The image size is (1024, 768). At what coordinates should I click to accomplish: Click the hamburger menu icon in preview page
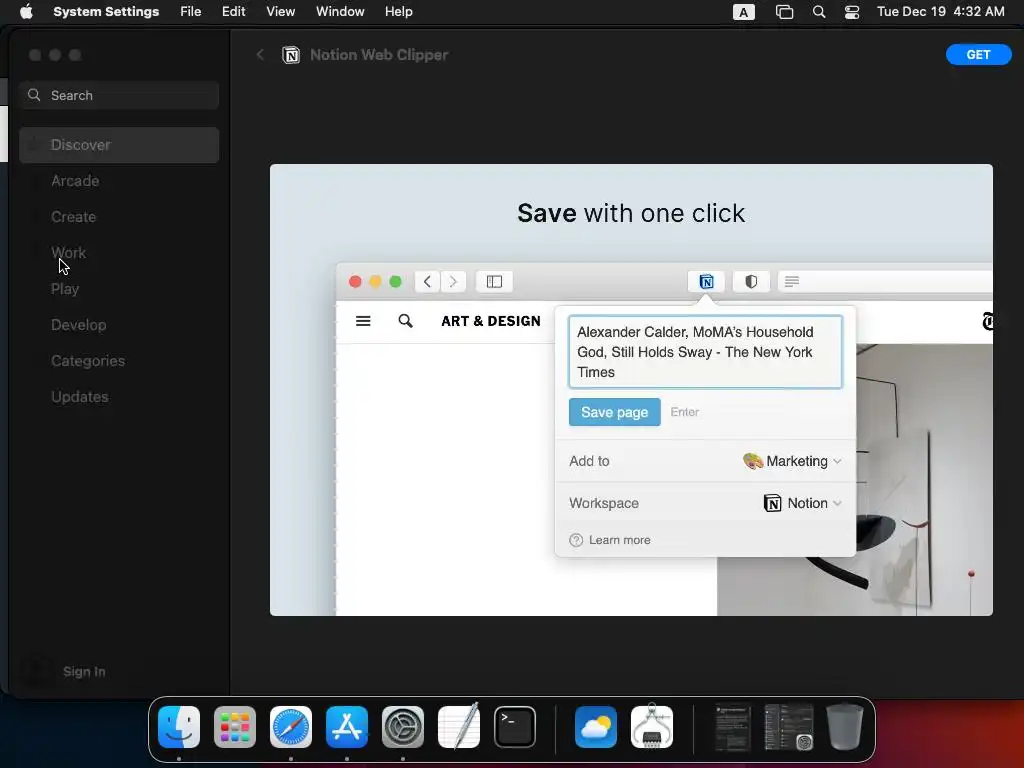tap(363, 321)
